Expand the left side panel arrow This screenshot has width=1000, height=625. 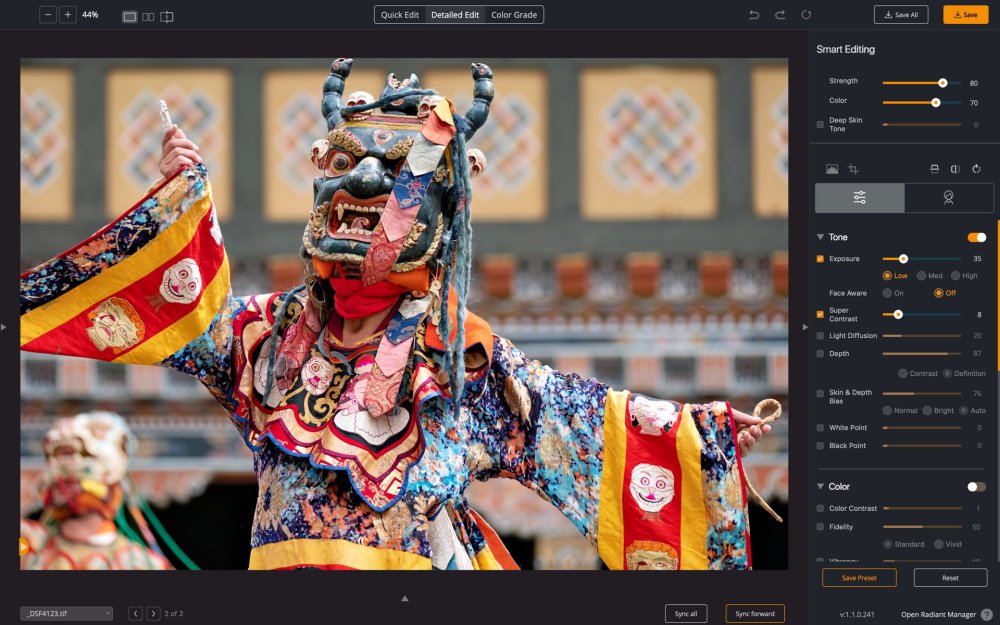coord(4,327)
